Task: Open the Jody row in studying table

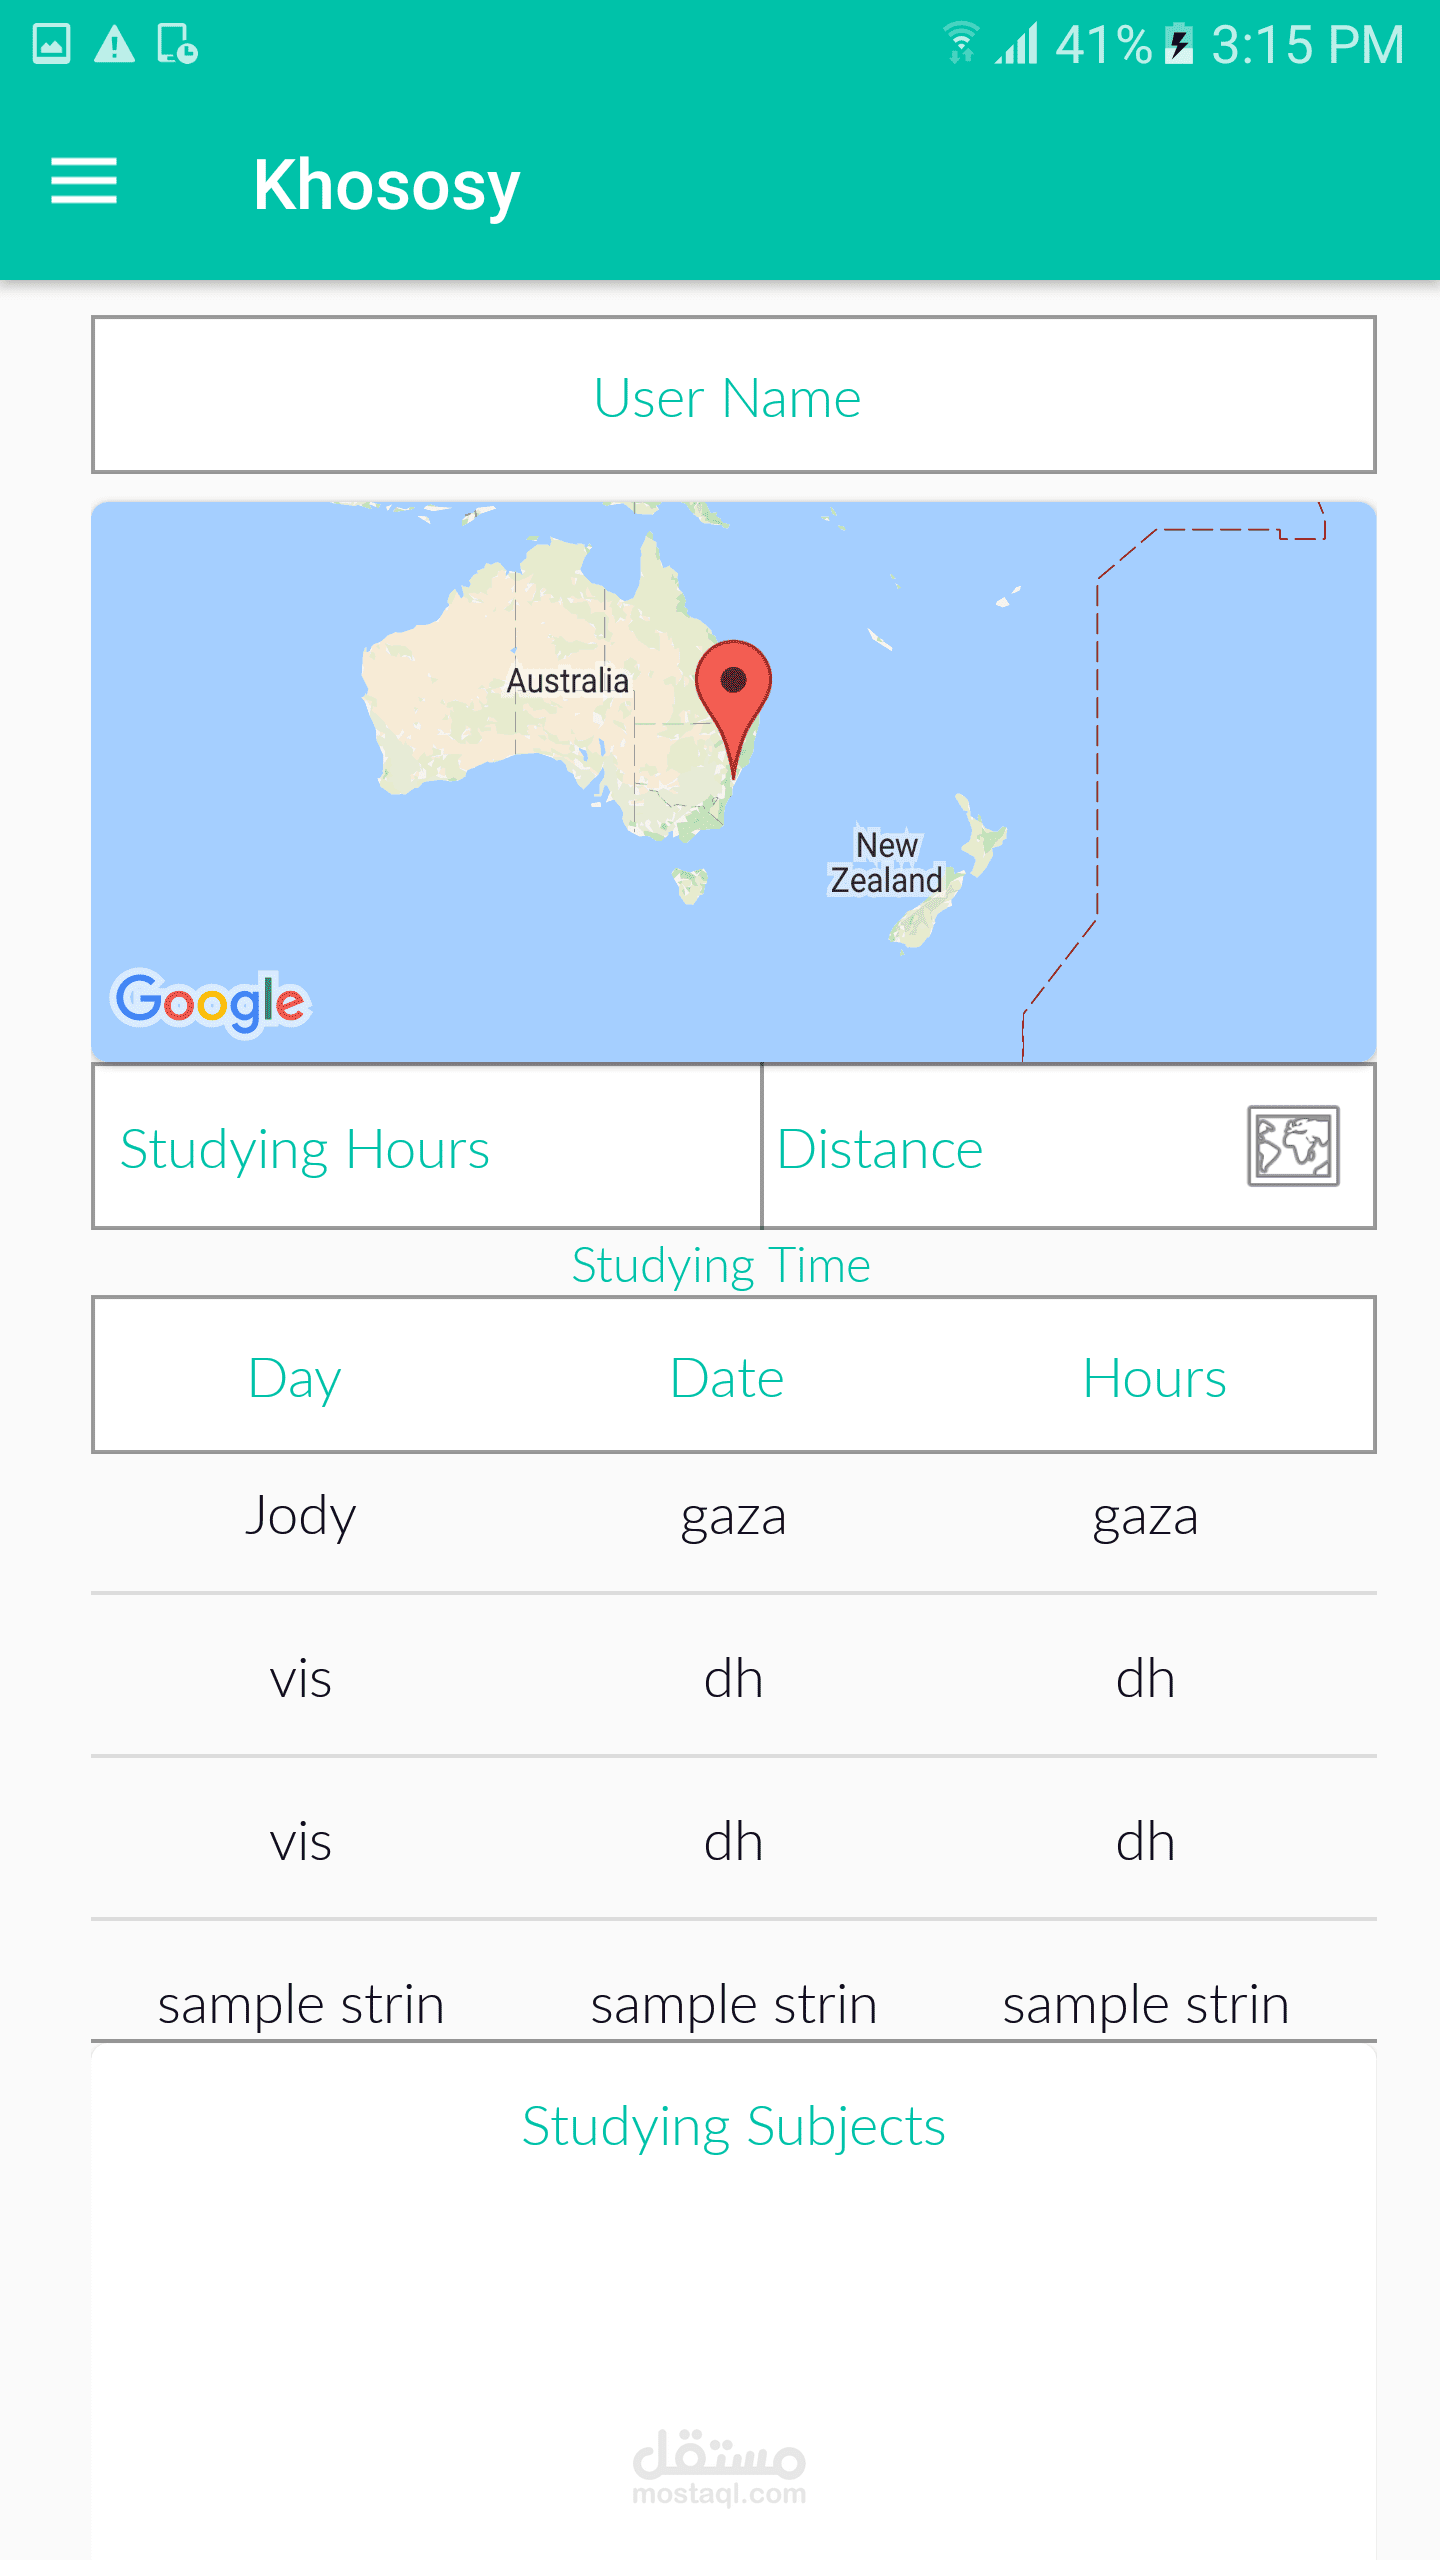Action: (301, 1516)
